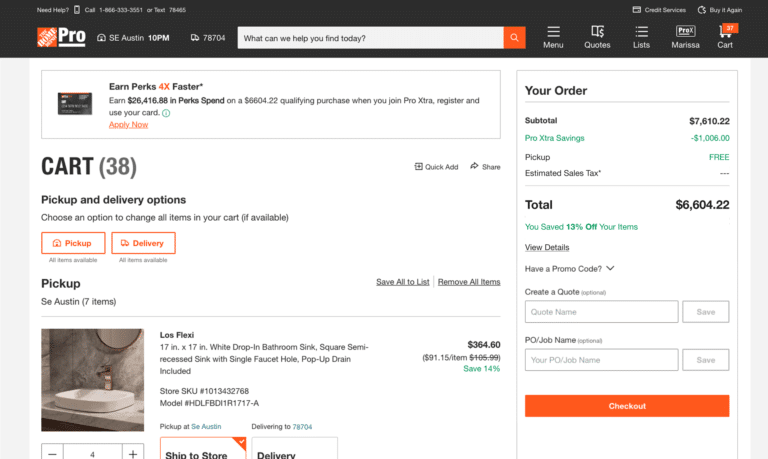
Task: Open the Menu hamburger icon
Action: (553, 37)
